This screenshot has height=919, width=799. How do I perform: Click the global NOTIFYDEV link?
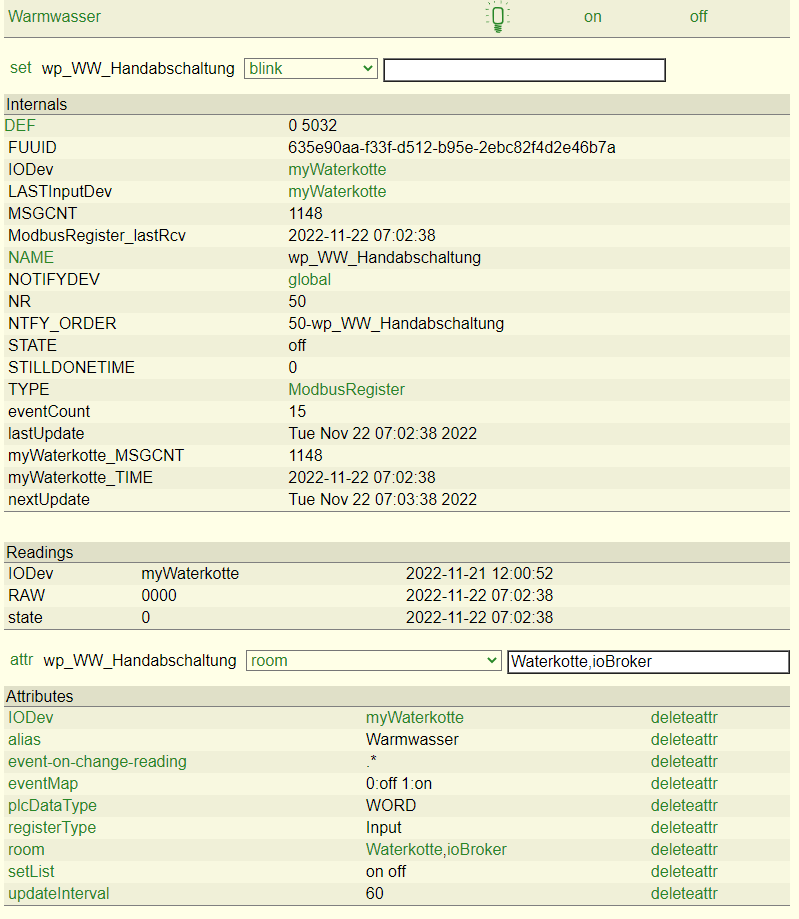pyautogui.click(x=309, y=280)
